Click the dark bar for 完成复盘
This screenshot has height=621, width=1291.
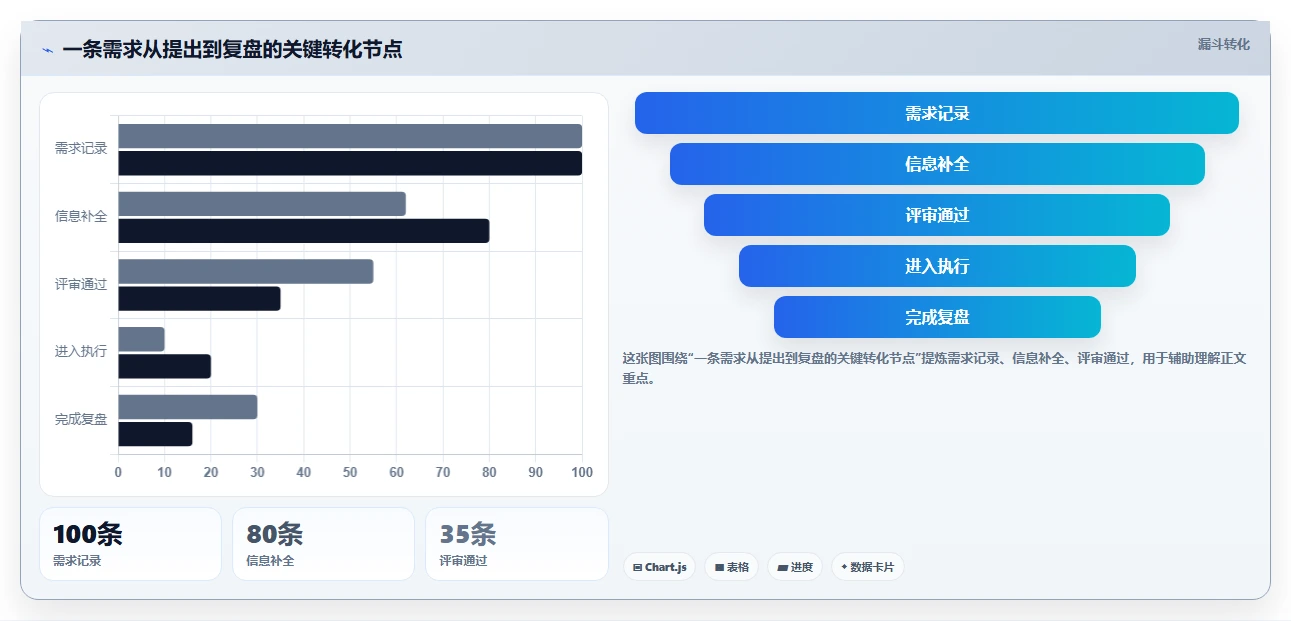tap(155, 434)
